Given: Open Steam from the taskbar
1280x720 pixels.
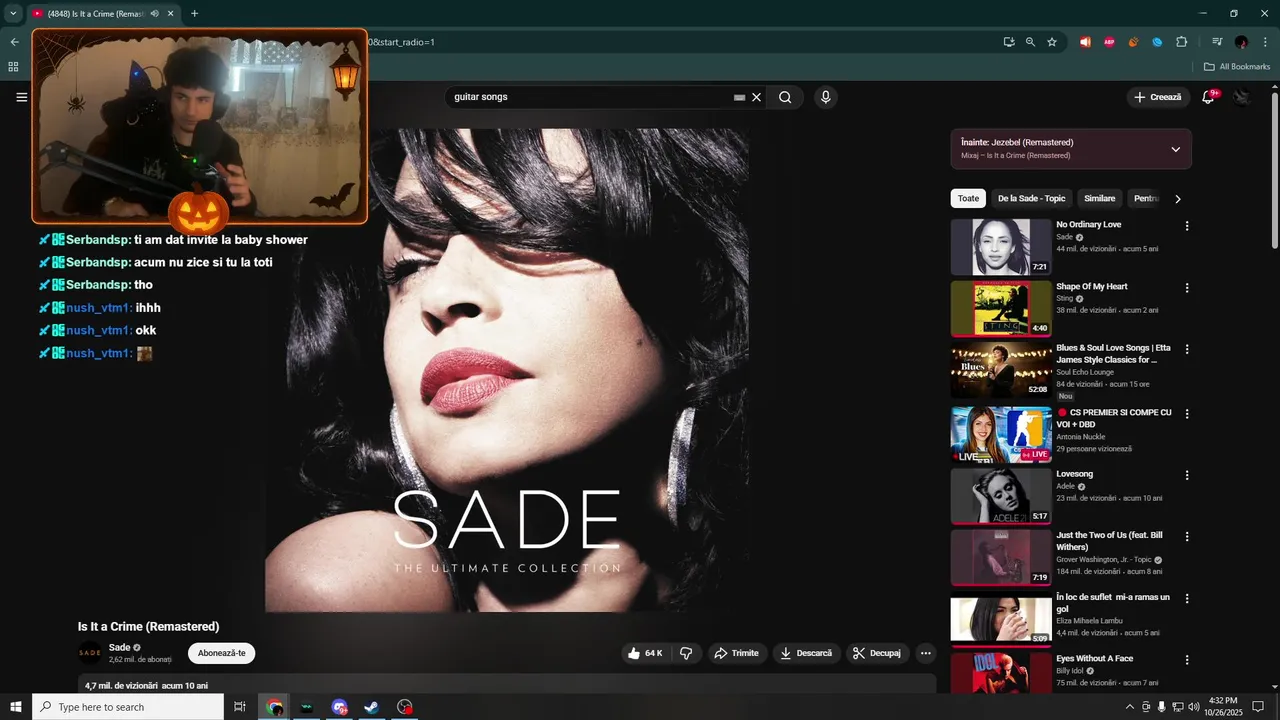Looking at the screenshot, I should tap(371, 707).
